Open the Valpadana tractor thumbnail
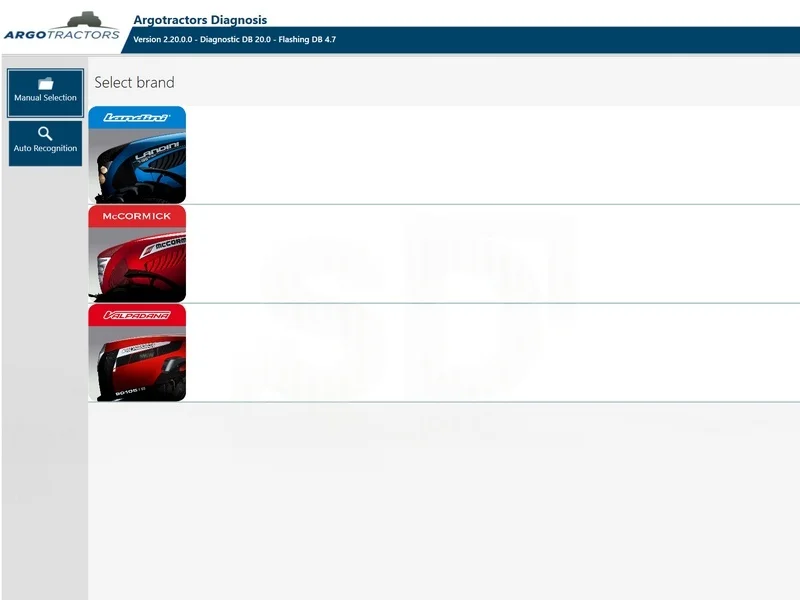This screenshot has width=800, height=600. [x=138, y=356]
